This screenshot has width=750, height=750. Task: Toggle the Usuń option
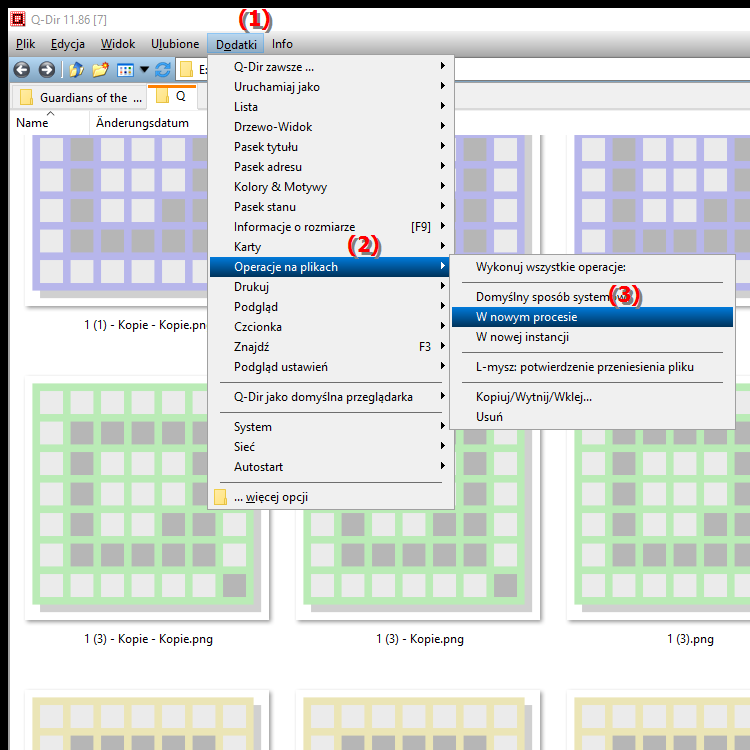592,417
